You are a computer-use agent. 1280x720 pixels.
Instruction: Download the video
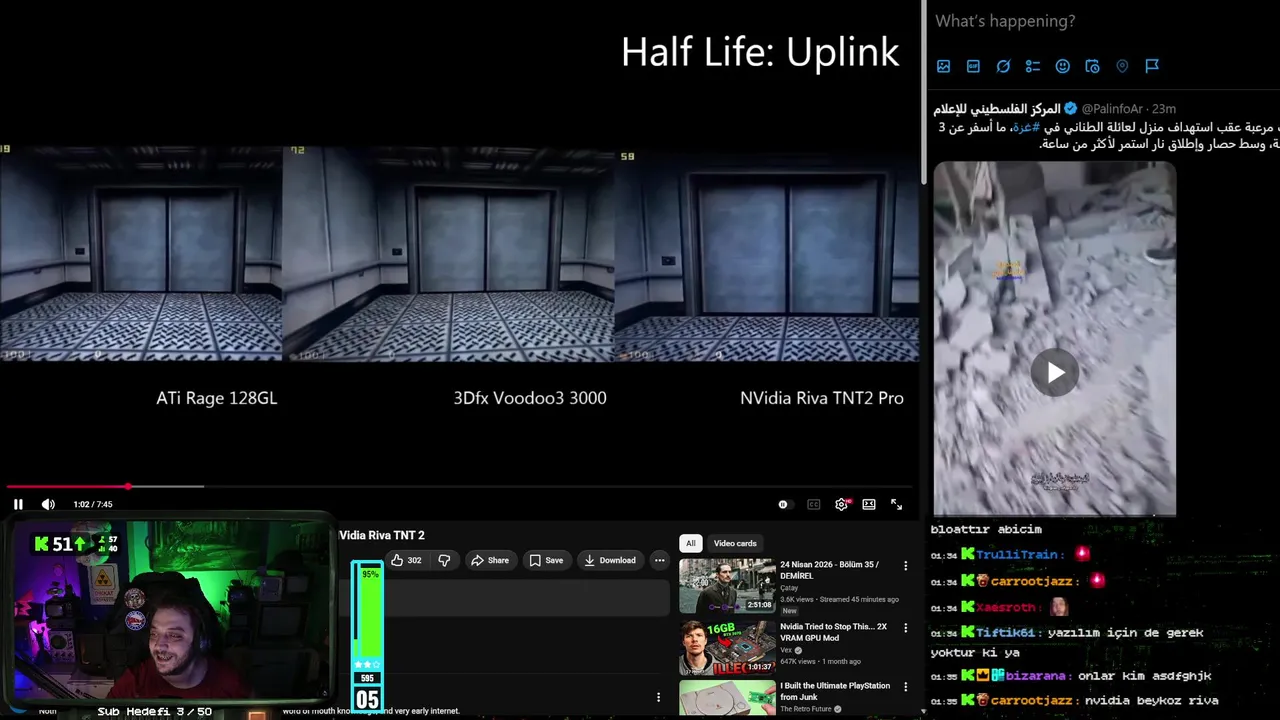click(x=610, y=560)
